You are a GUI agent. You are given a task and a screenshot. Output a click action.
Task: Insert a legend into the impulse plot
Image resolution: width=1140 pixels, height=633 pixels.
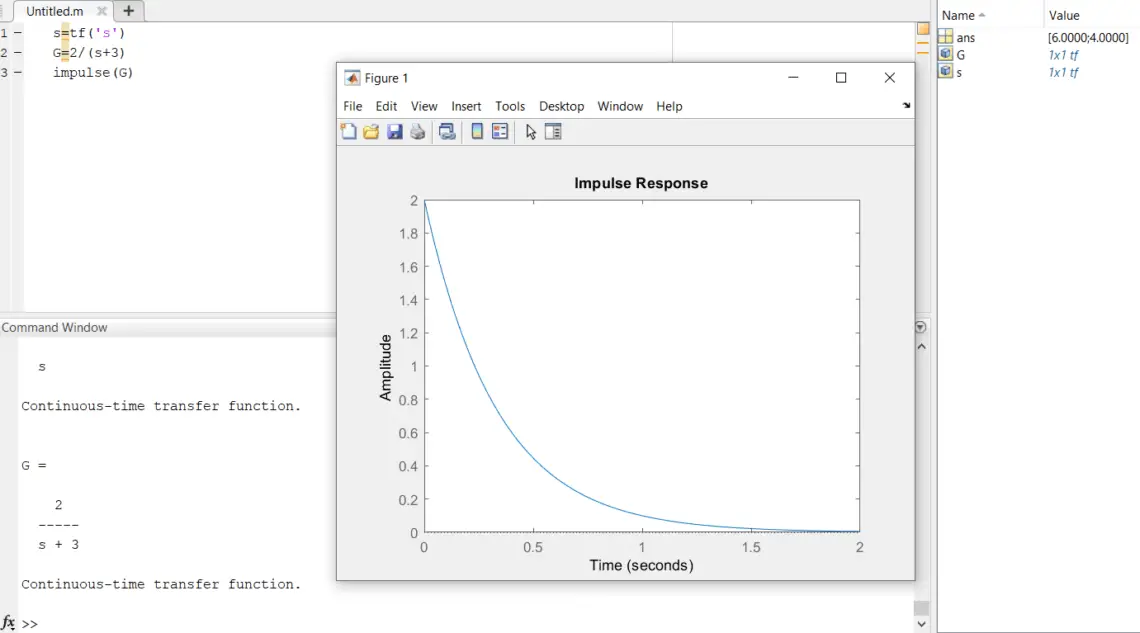click(x=498, y=131)
